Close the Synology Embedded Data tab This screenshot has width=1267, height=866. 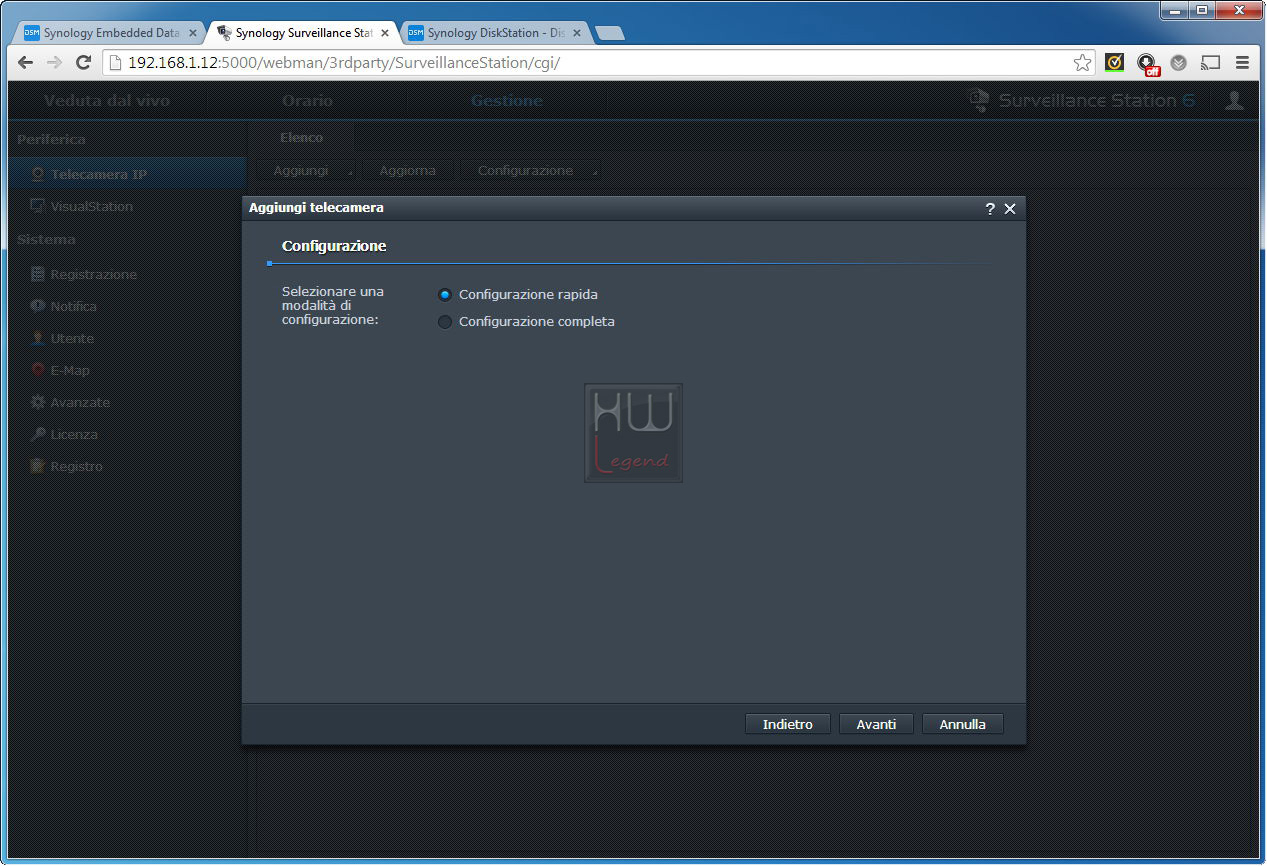point(193,33)
